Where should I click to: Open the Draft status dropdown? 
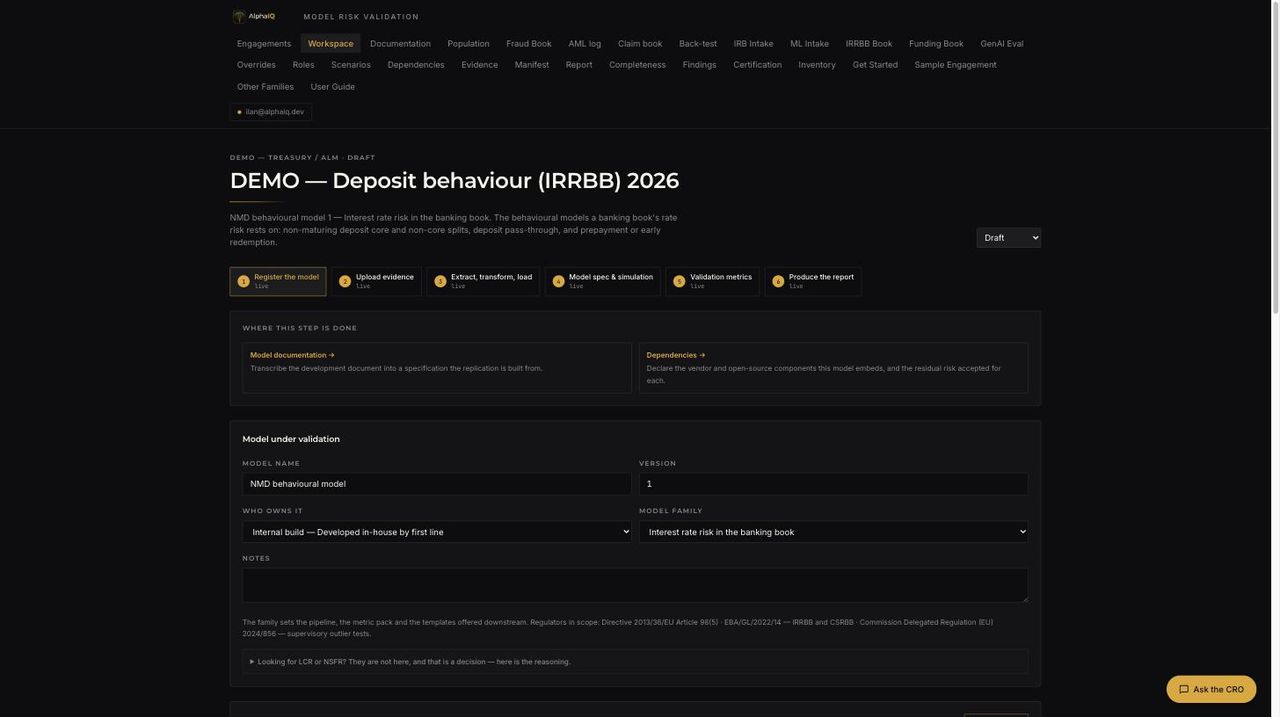tap(1009, 238)
